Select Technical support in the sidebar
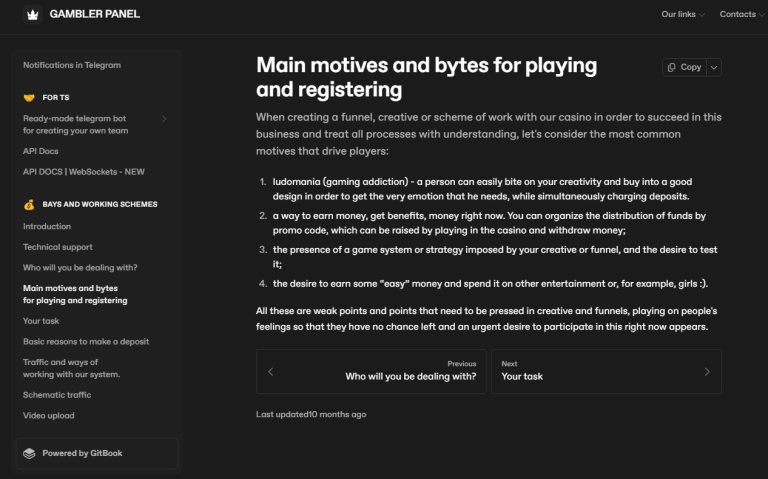Screen dimensions: 768x479 [58, 247]
